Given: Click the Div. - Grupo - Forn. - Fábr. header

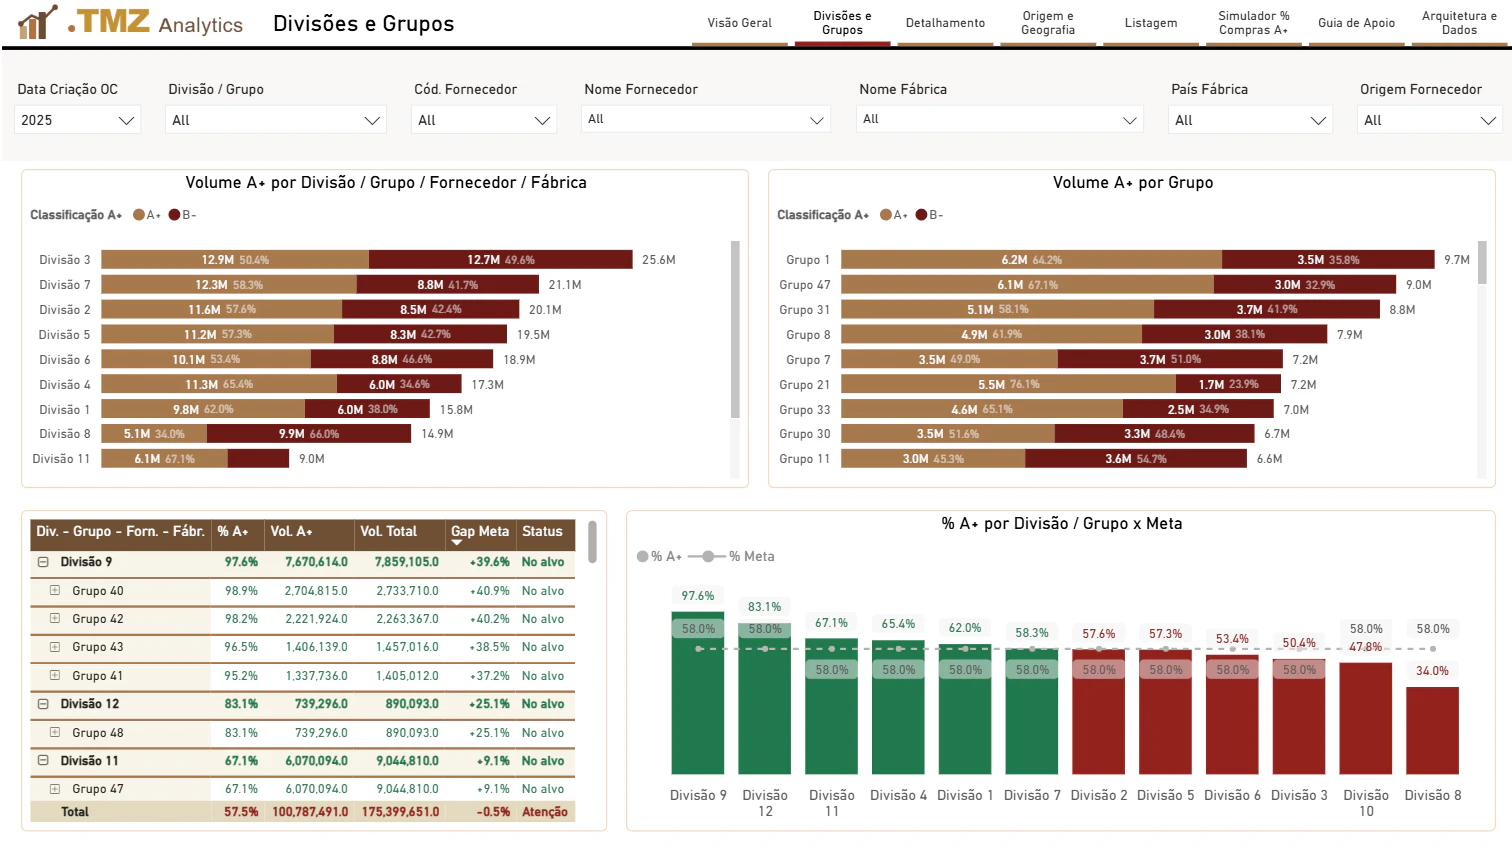Looking at the screenshot, I should 121,532.
